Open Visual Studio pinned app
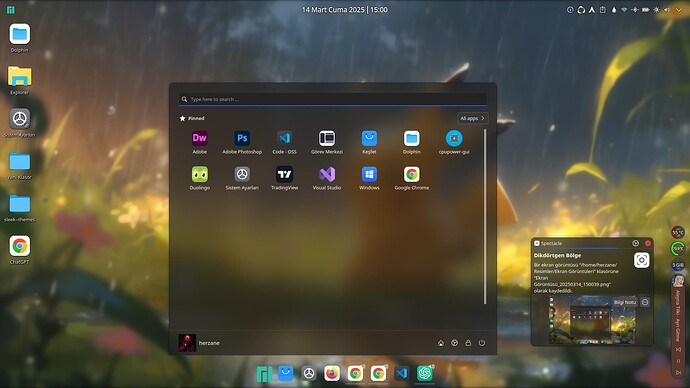The height and width of the screenshot is (388, 690). [327, 178]
